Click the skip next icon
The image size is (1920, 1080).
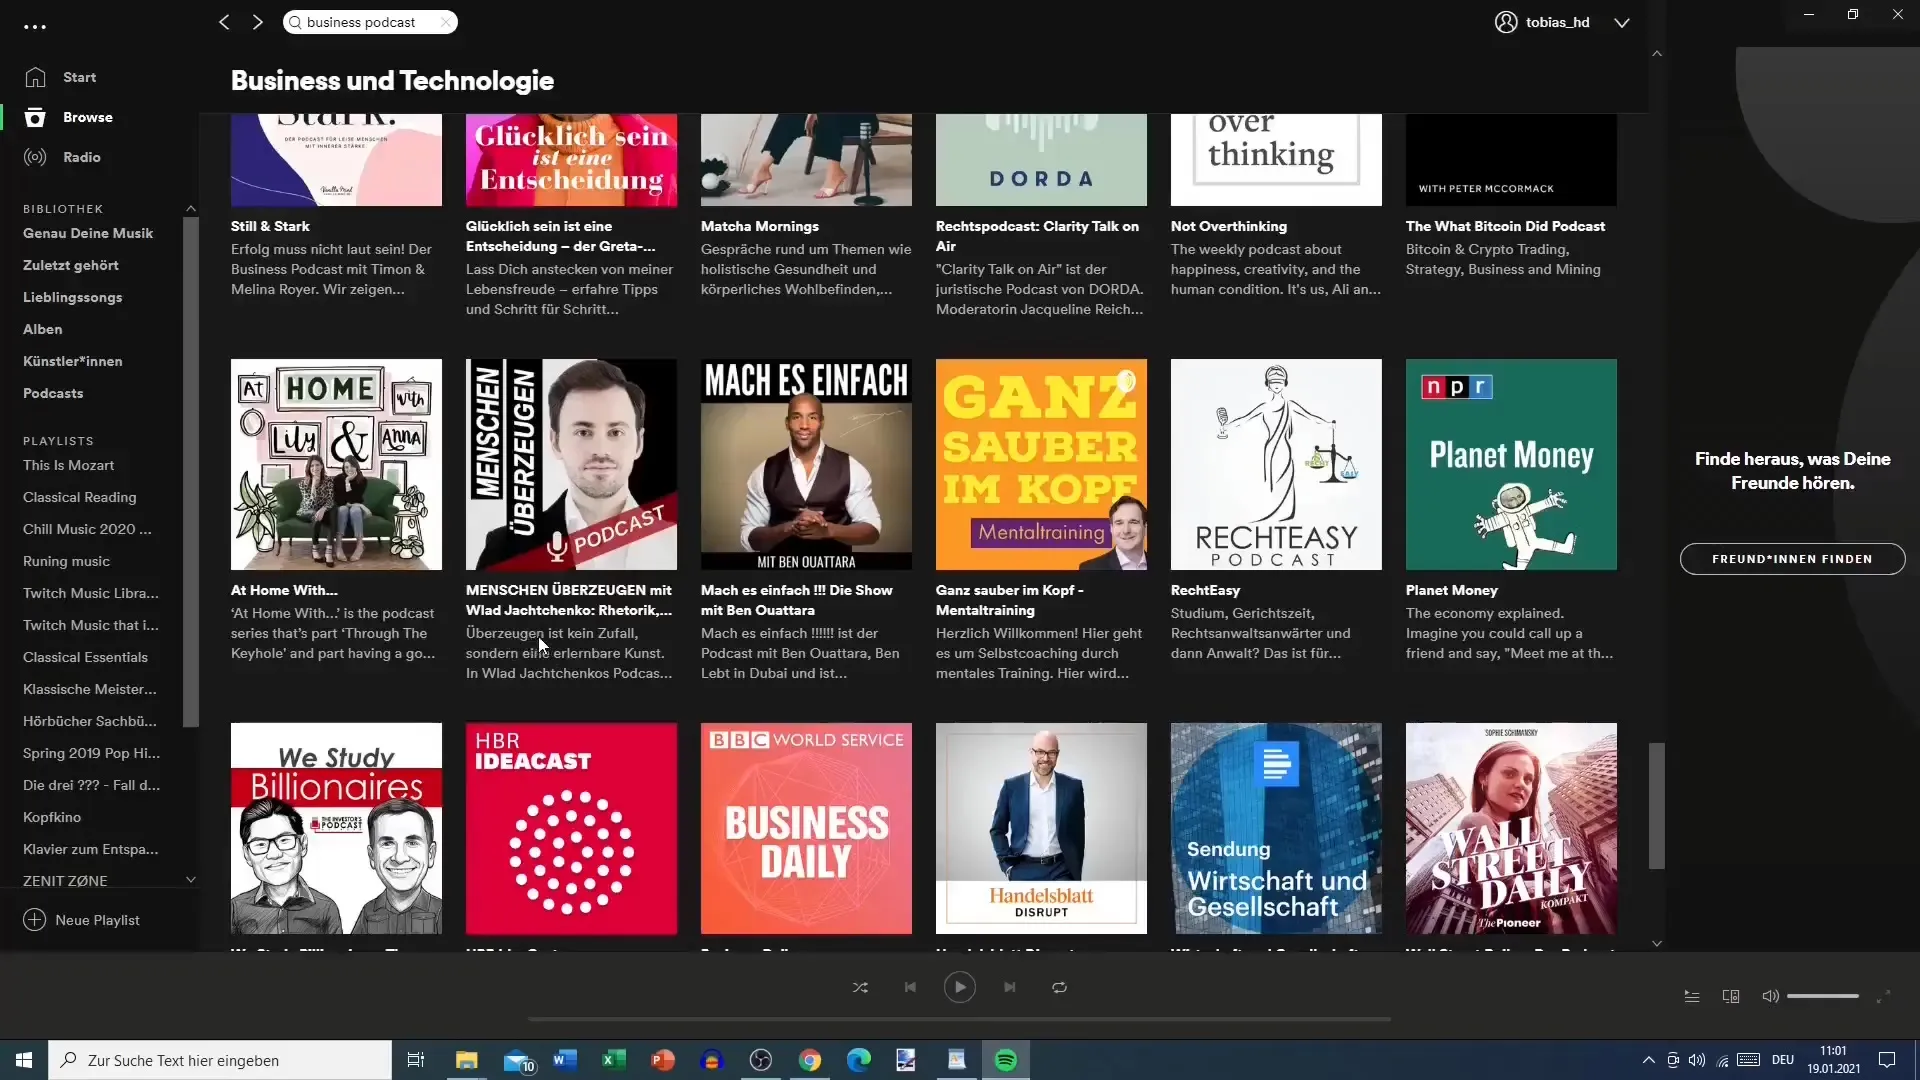[x=1009, y=986]
